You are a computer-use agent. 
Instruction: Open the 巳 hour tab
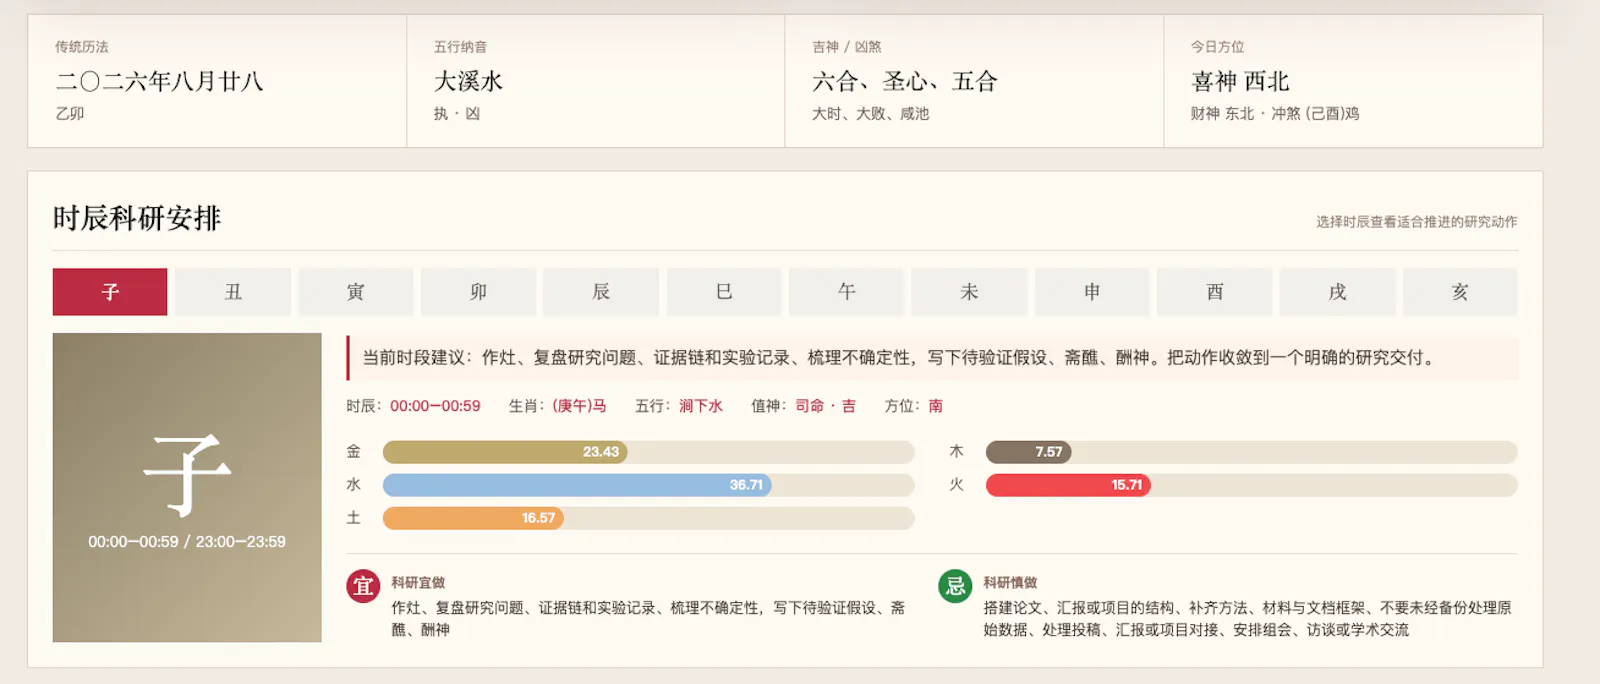click(724, 292)
